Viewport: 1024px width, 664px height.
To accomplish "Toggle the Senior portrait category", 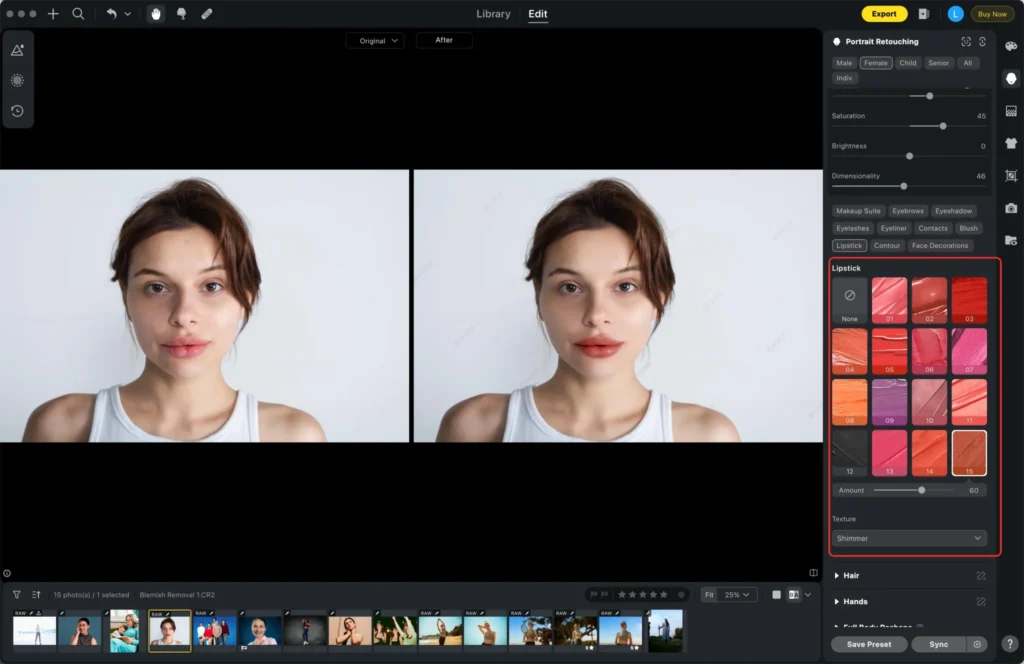I will coord(938,63).
